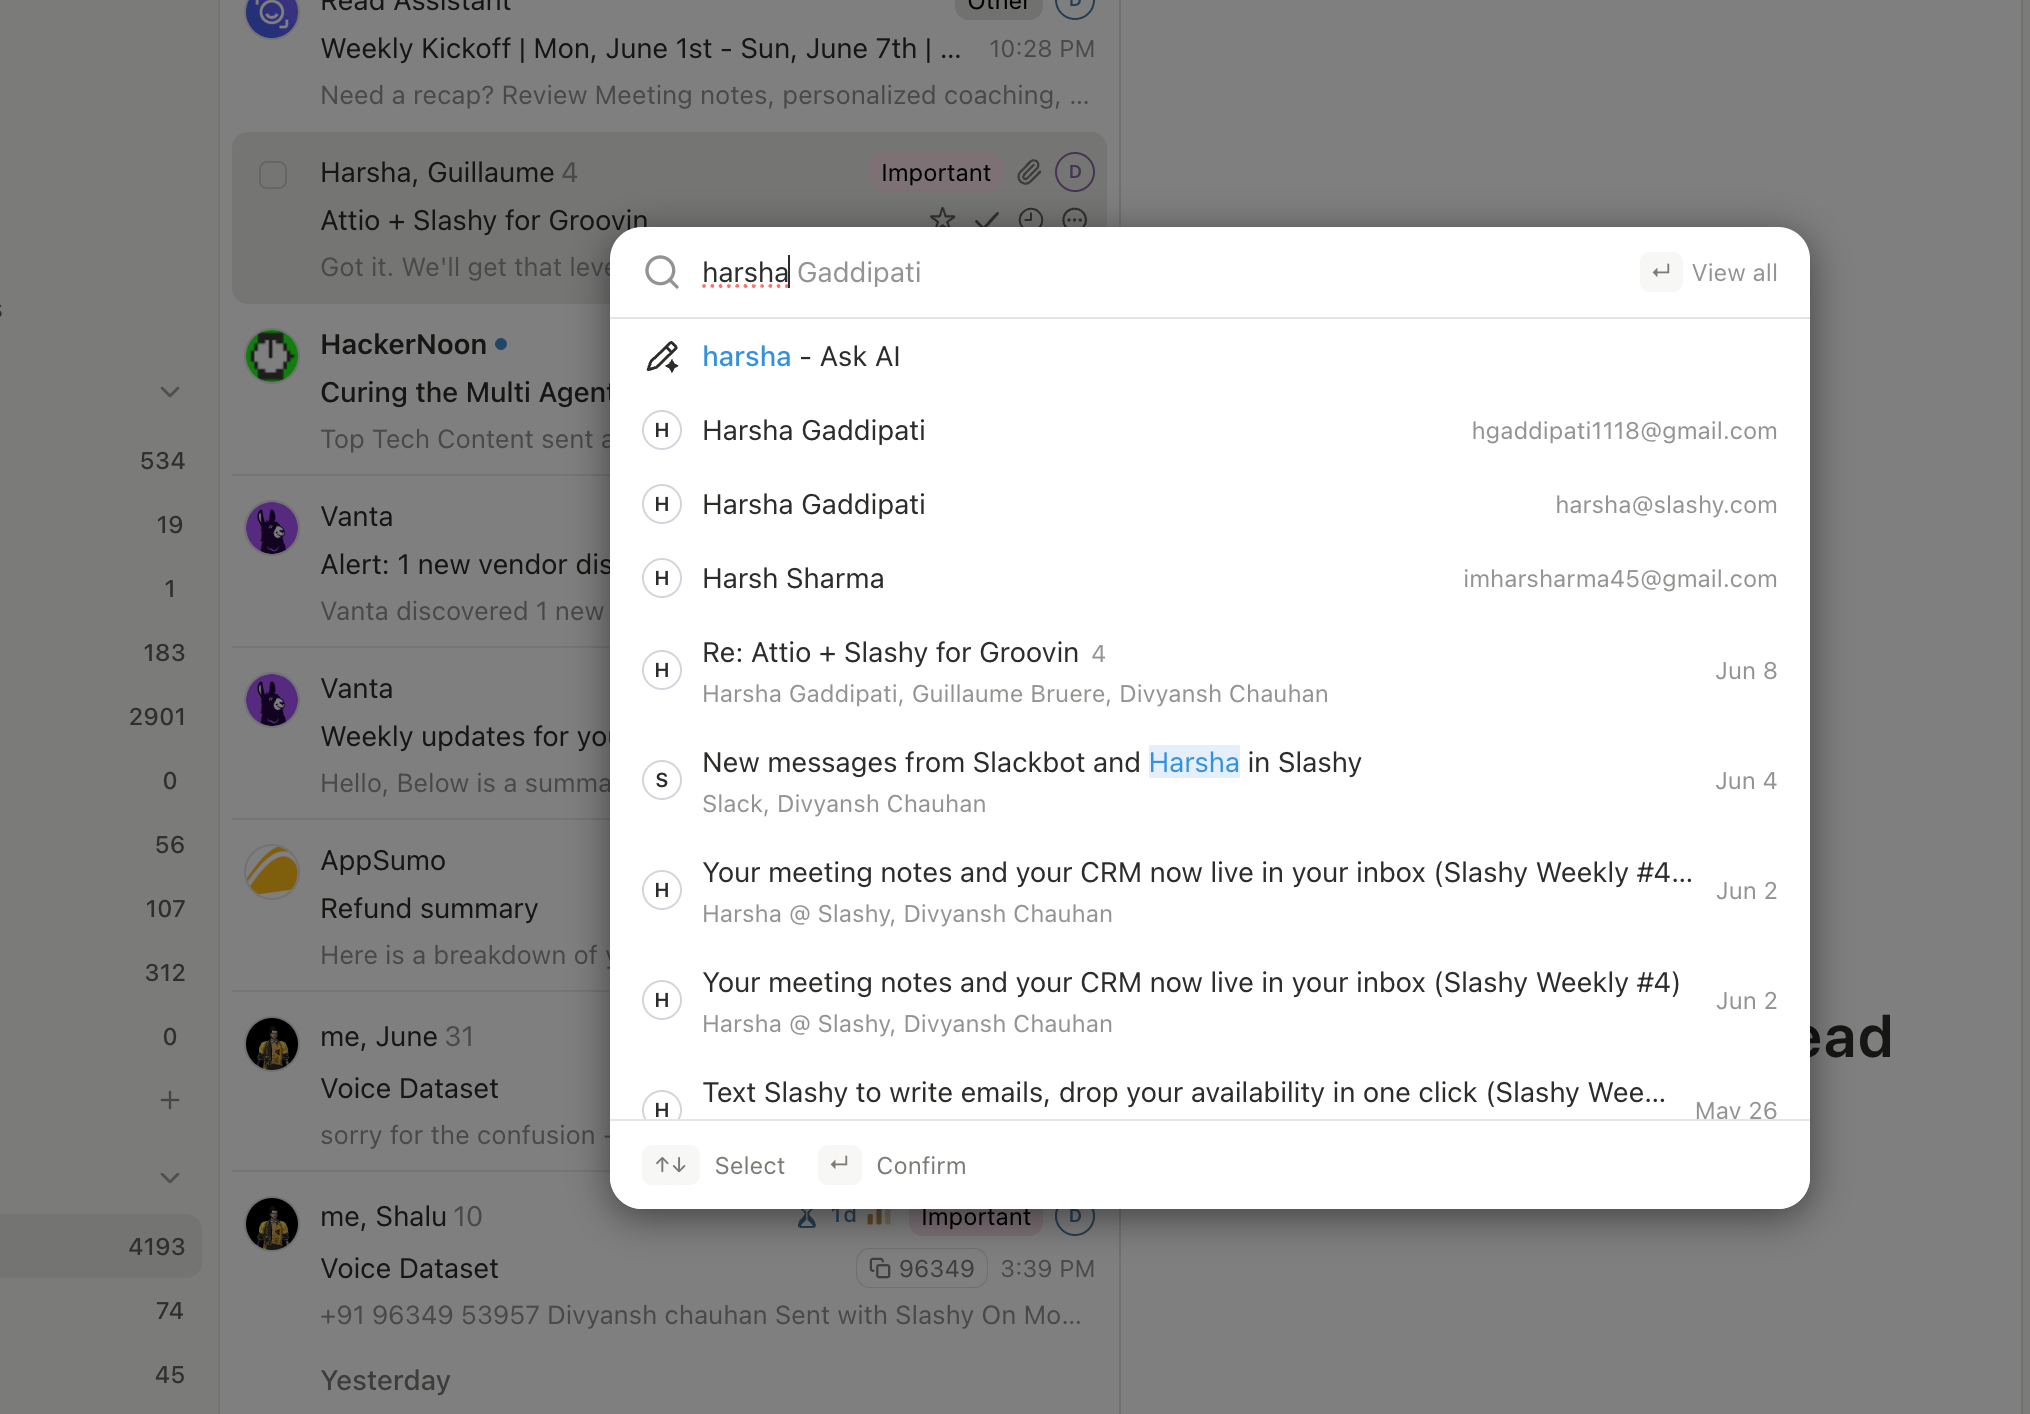
Task: Collapse sidebar section chevron above 4193
Action: click(170, 1177)
